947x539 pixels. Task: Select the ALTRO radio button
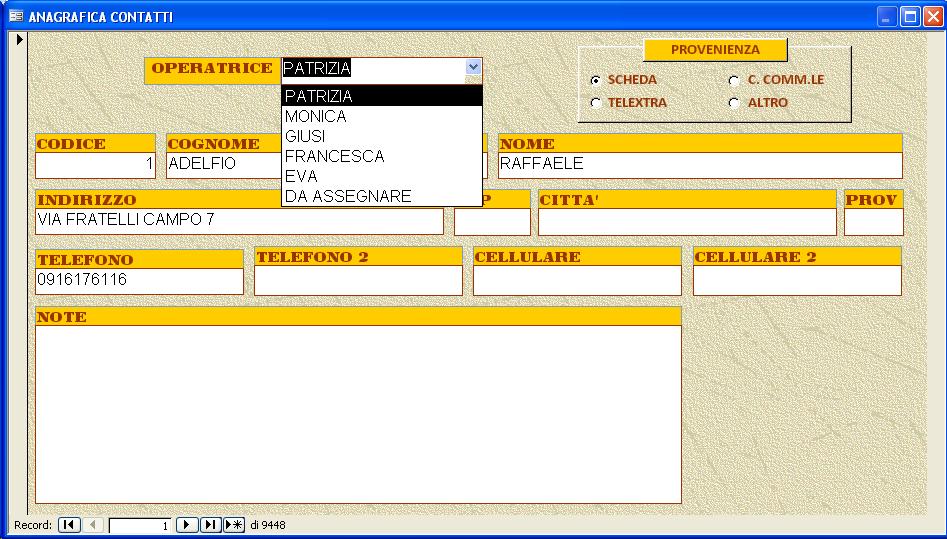click(x=734, y=103)
